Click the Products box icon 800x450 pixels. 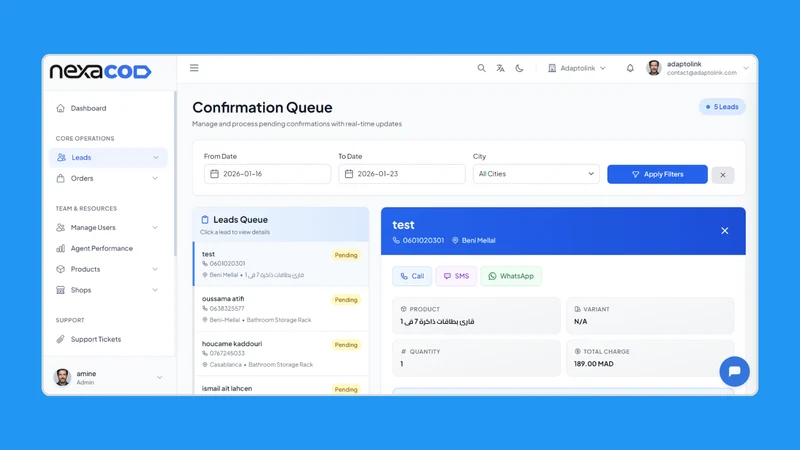(x=61, y=269)
